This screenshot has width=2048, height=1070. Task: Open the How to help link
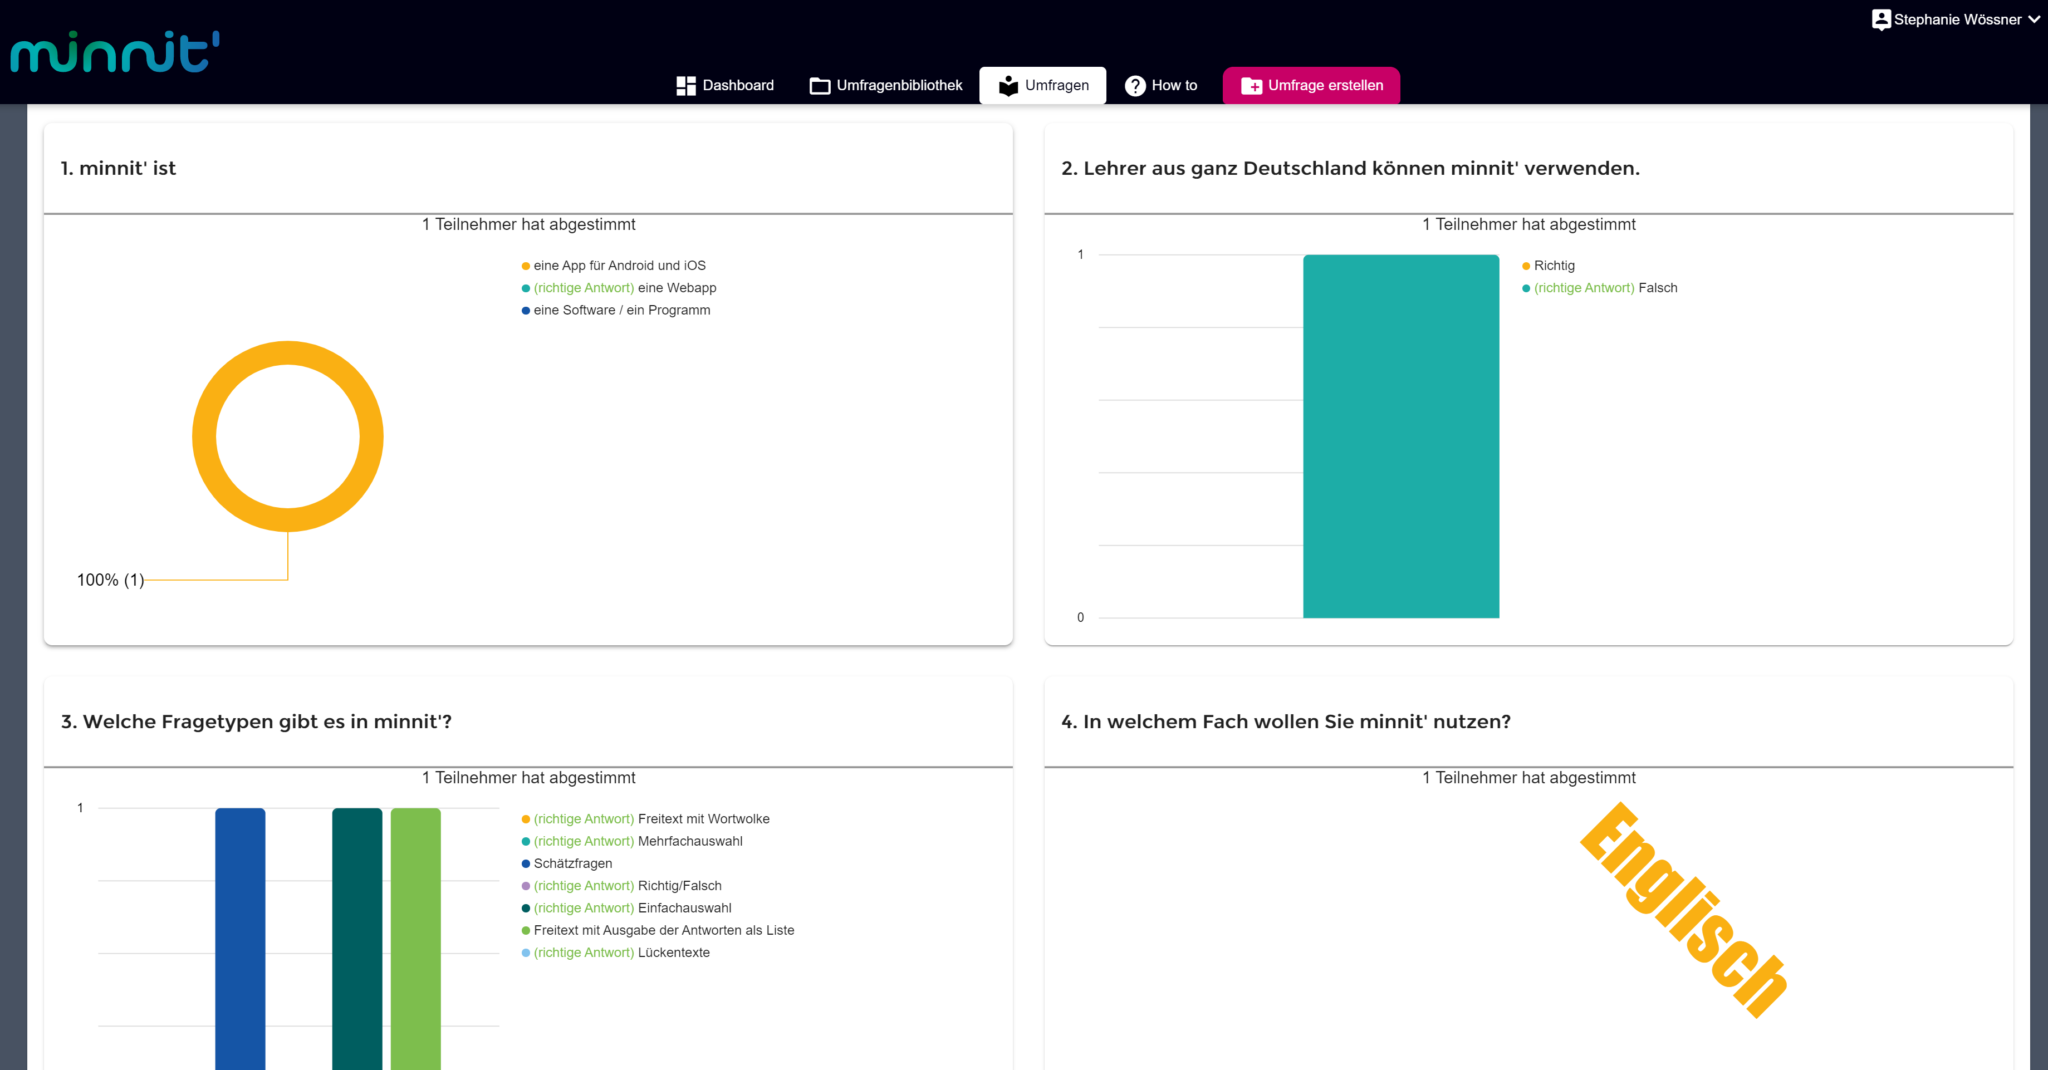click(x=1174, y=86)
